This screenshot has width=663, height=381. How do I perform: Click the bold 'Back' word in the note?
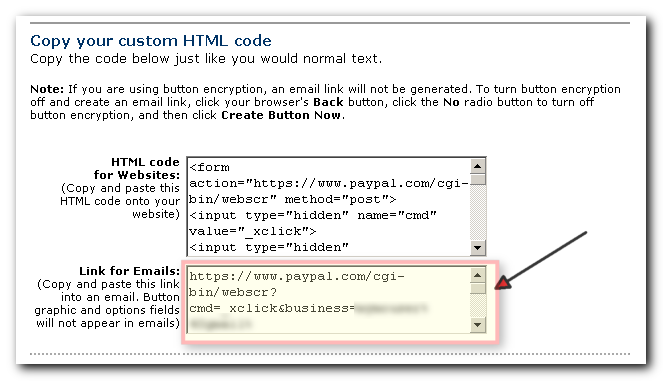(x=328, y=102)
